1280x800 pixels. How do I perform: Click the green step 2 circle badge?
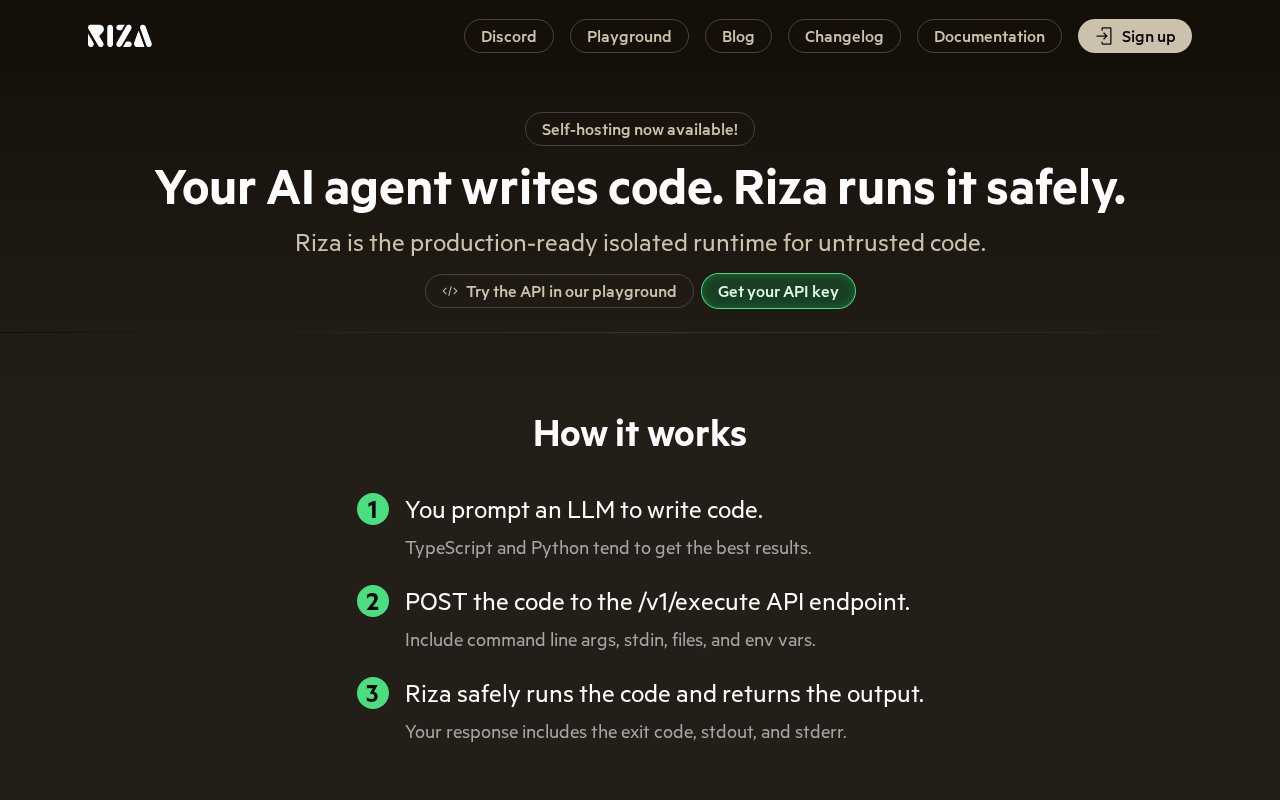pyautogui.click(x=373, y=601)
